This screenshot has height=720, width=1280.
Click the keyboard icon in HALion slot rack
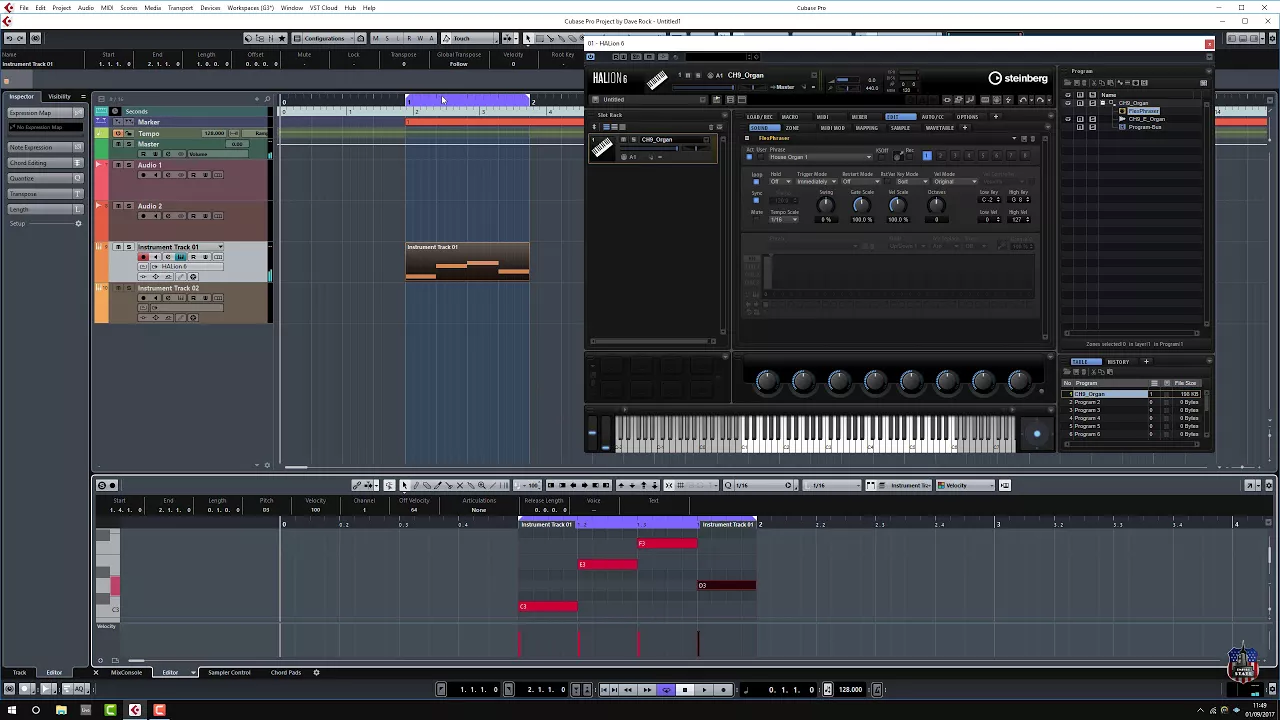[x=601, y=149]
